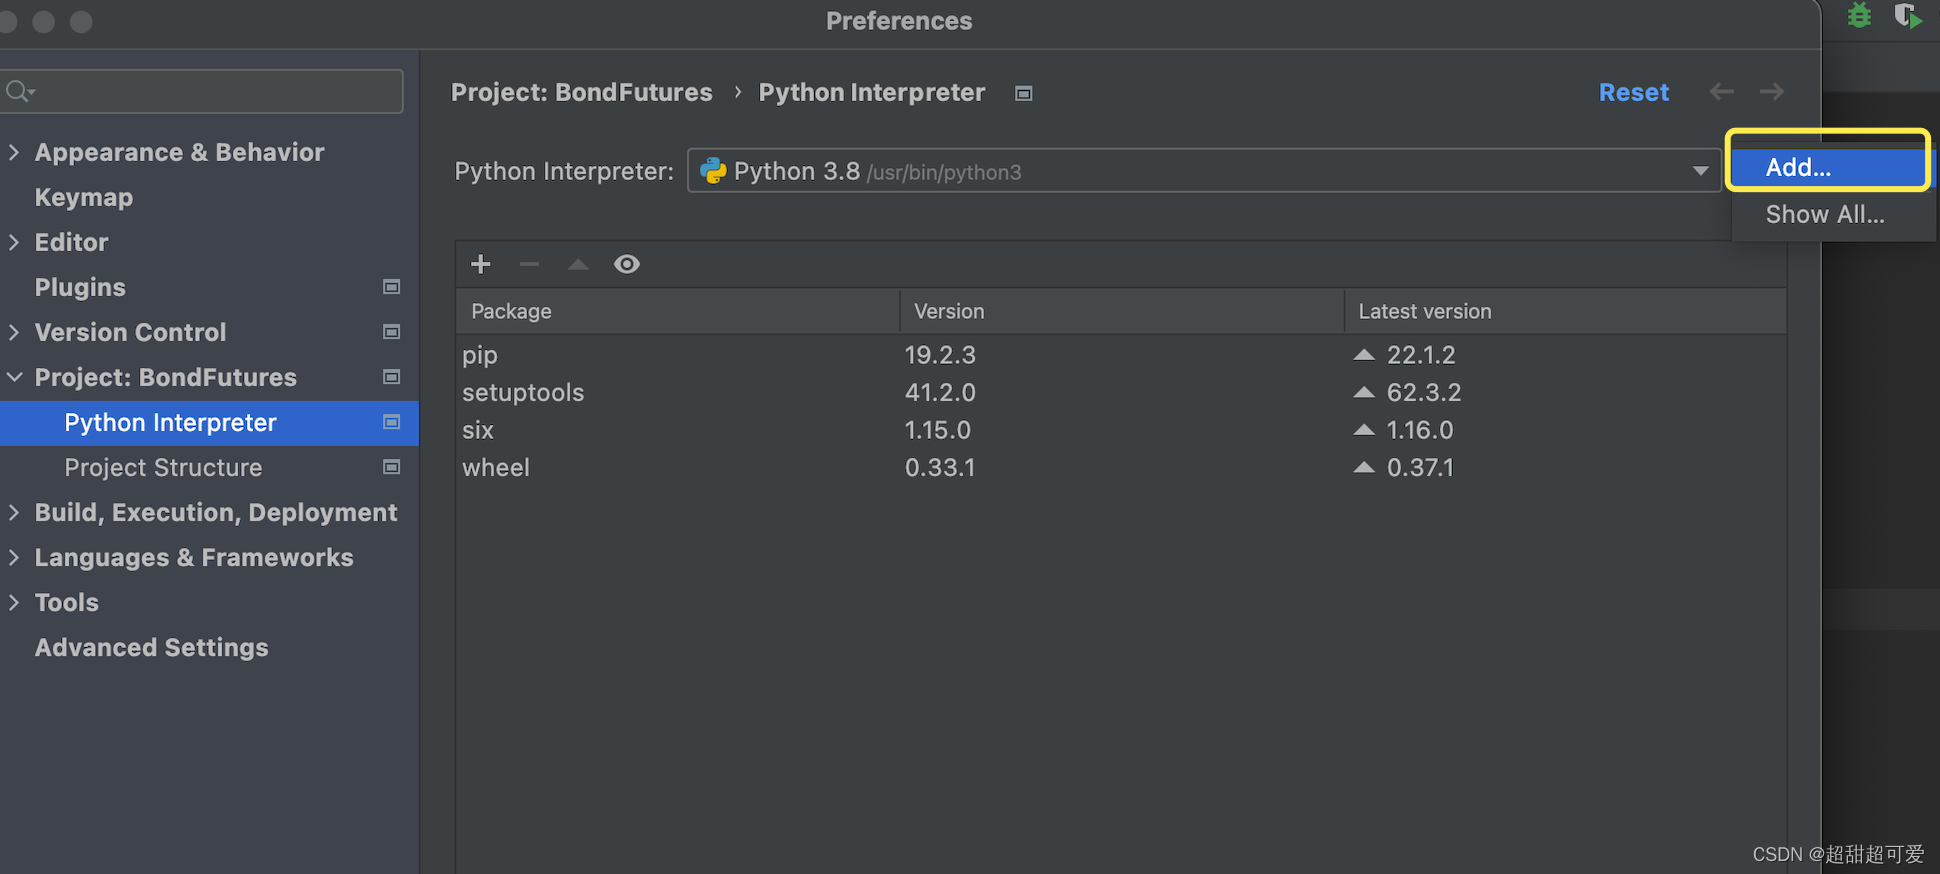Click the project-level icon next to Version Control
Viewport: 1940px width, 874px height.
392,332
